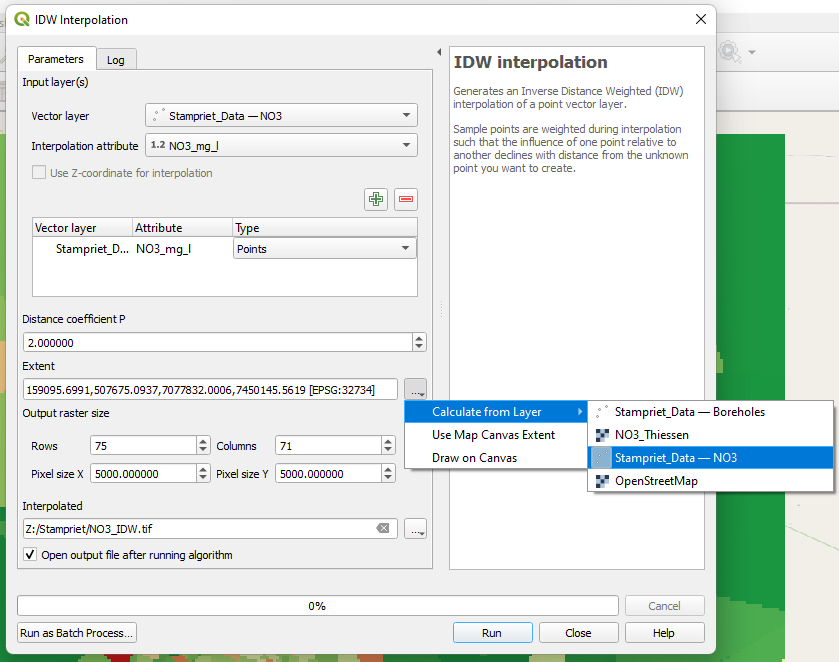Toggle Open output file after running algorithm
839x662 pixels.
(31, 555)
